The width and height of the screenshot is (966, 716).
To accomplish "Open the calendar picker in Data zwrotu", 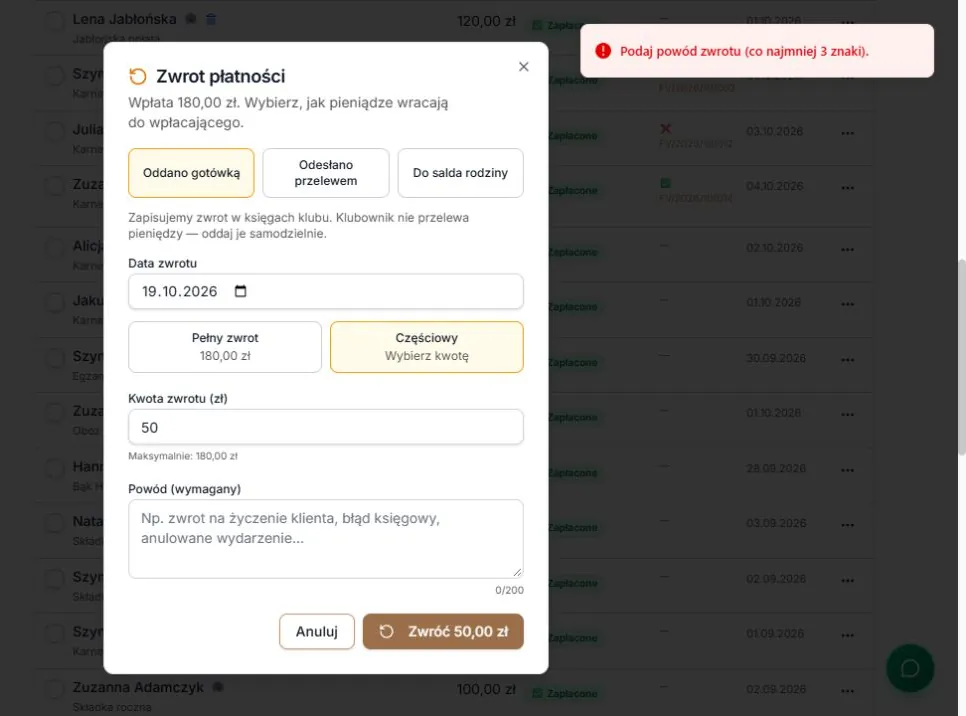I will [x=240, y=291].
